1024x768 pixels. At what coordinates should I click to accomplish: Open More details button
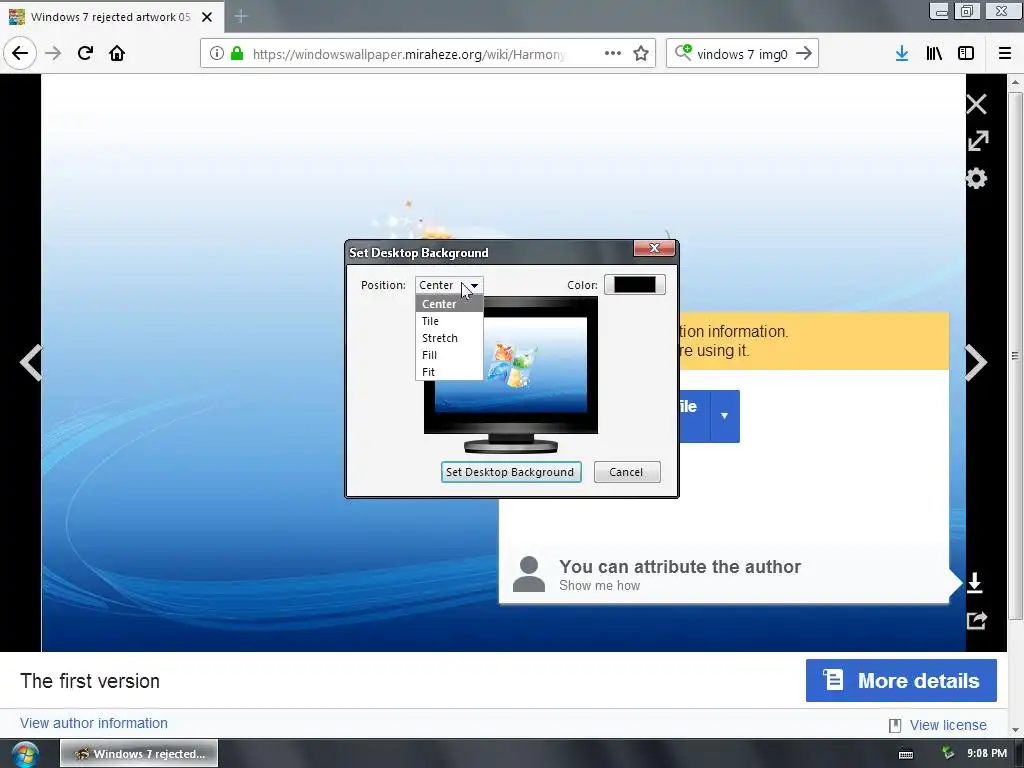point(901,680)
